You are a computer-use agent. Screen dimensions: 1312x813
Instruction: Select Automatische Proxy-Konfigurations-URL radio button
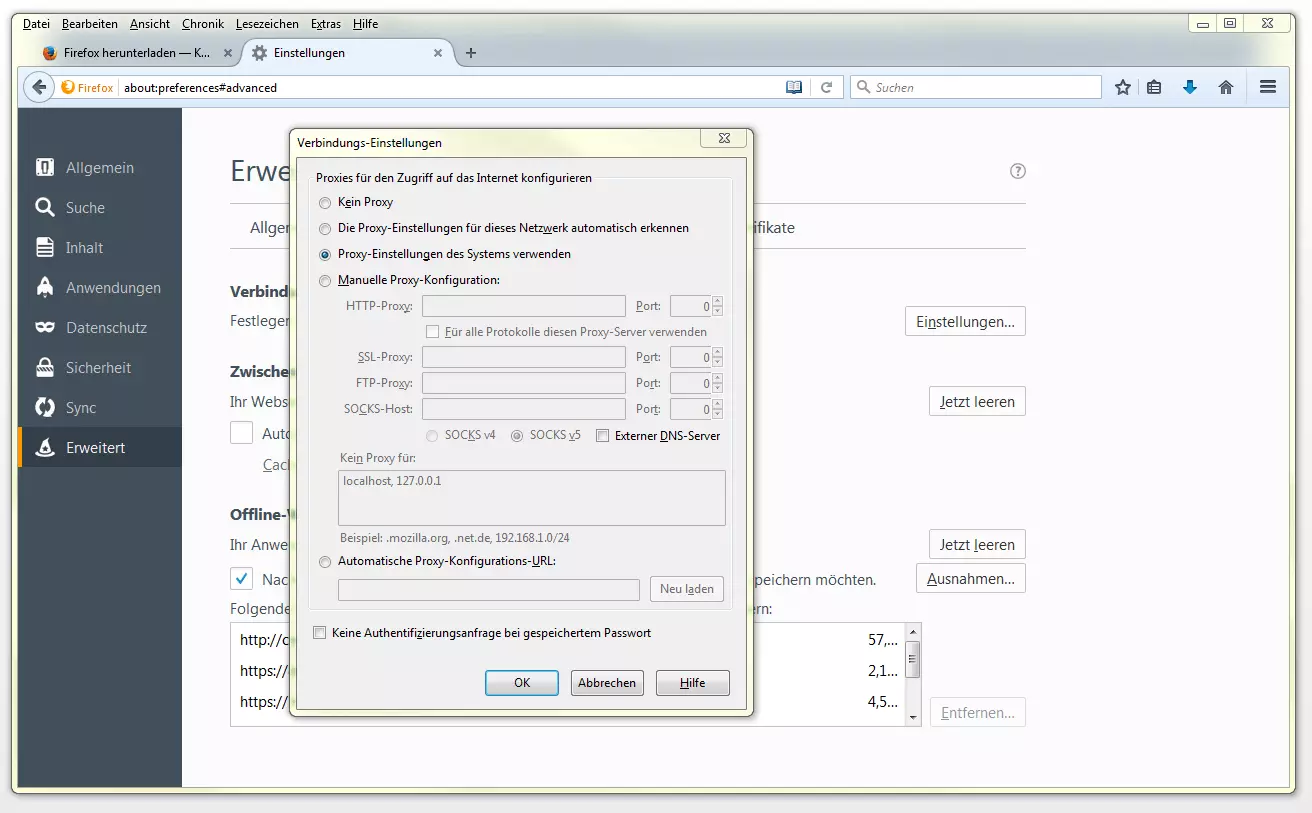pos(325,562)
